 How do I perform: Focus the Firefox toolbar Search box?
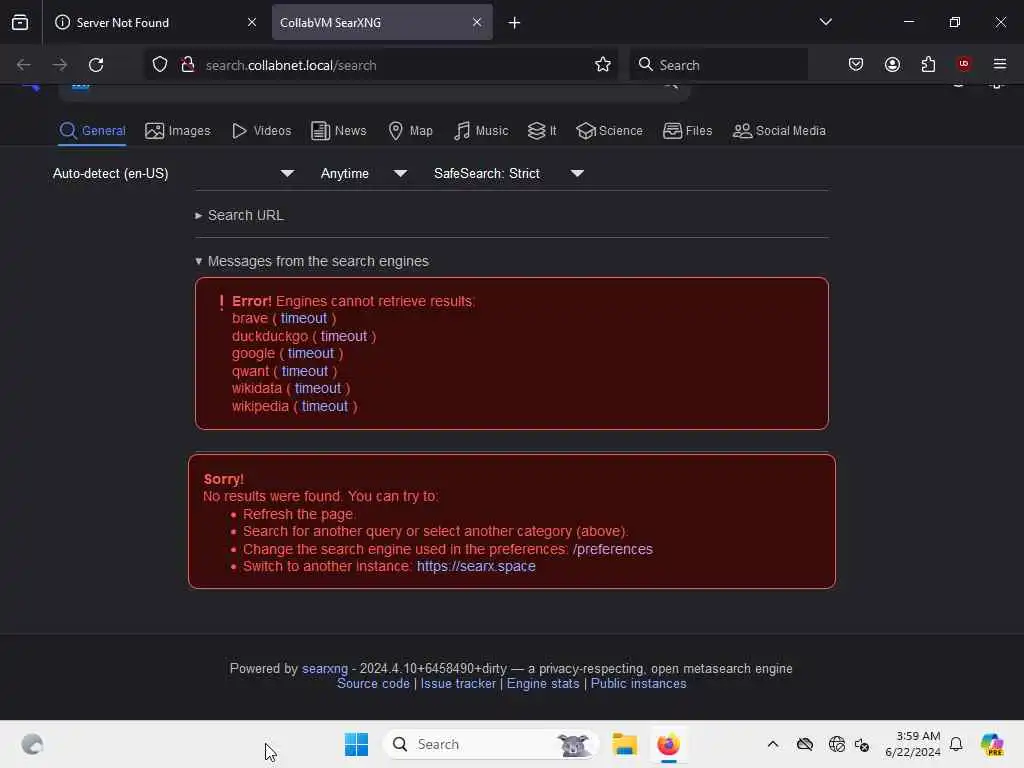click(718, 65)
